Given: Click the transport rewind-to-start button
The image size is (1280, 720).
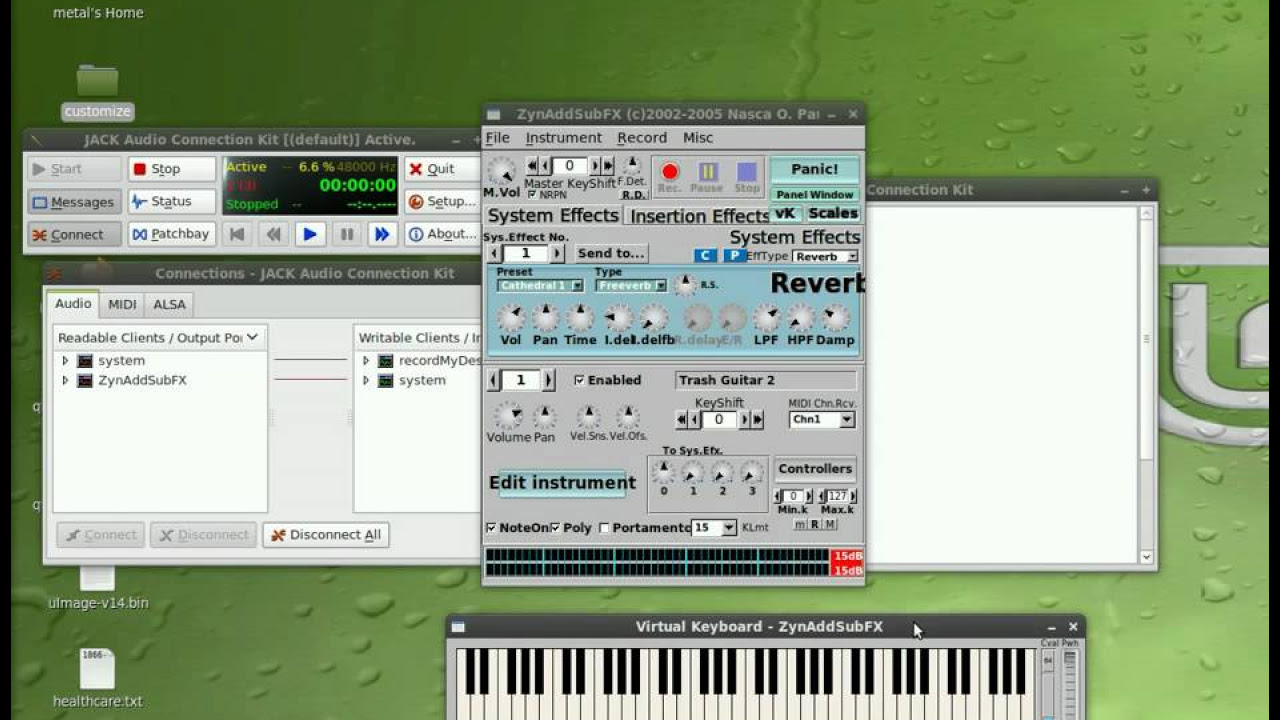Looking at the screenshot, I should (x=237, y=234).
